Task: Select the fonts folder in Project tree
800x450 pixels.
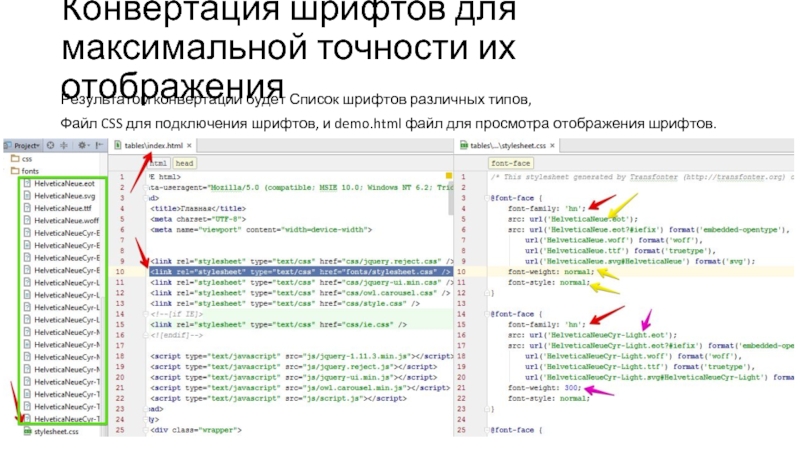Action: click(x=30, y=171)
